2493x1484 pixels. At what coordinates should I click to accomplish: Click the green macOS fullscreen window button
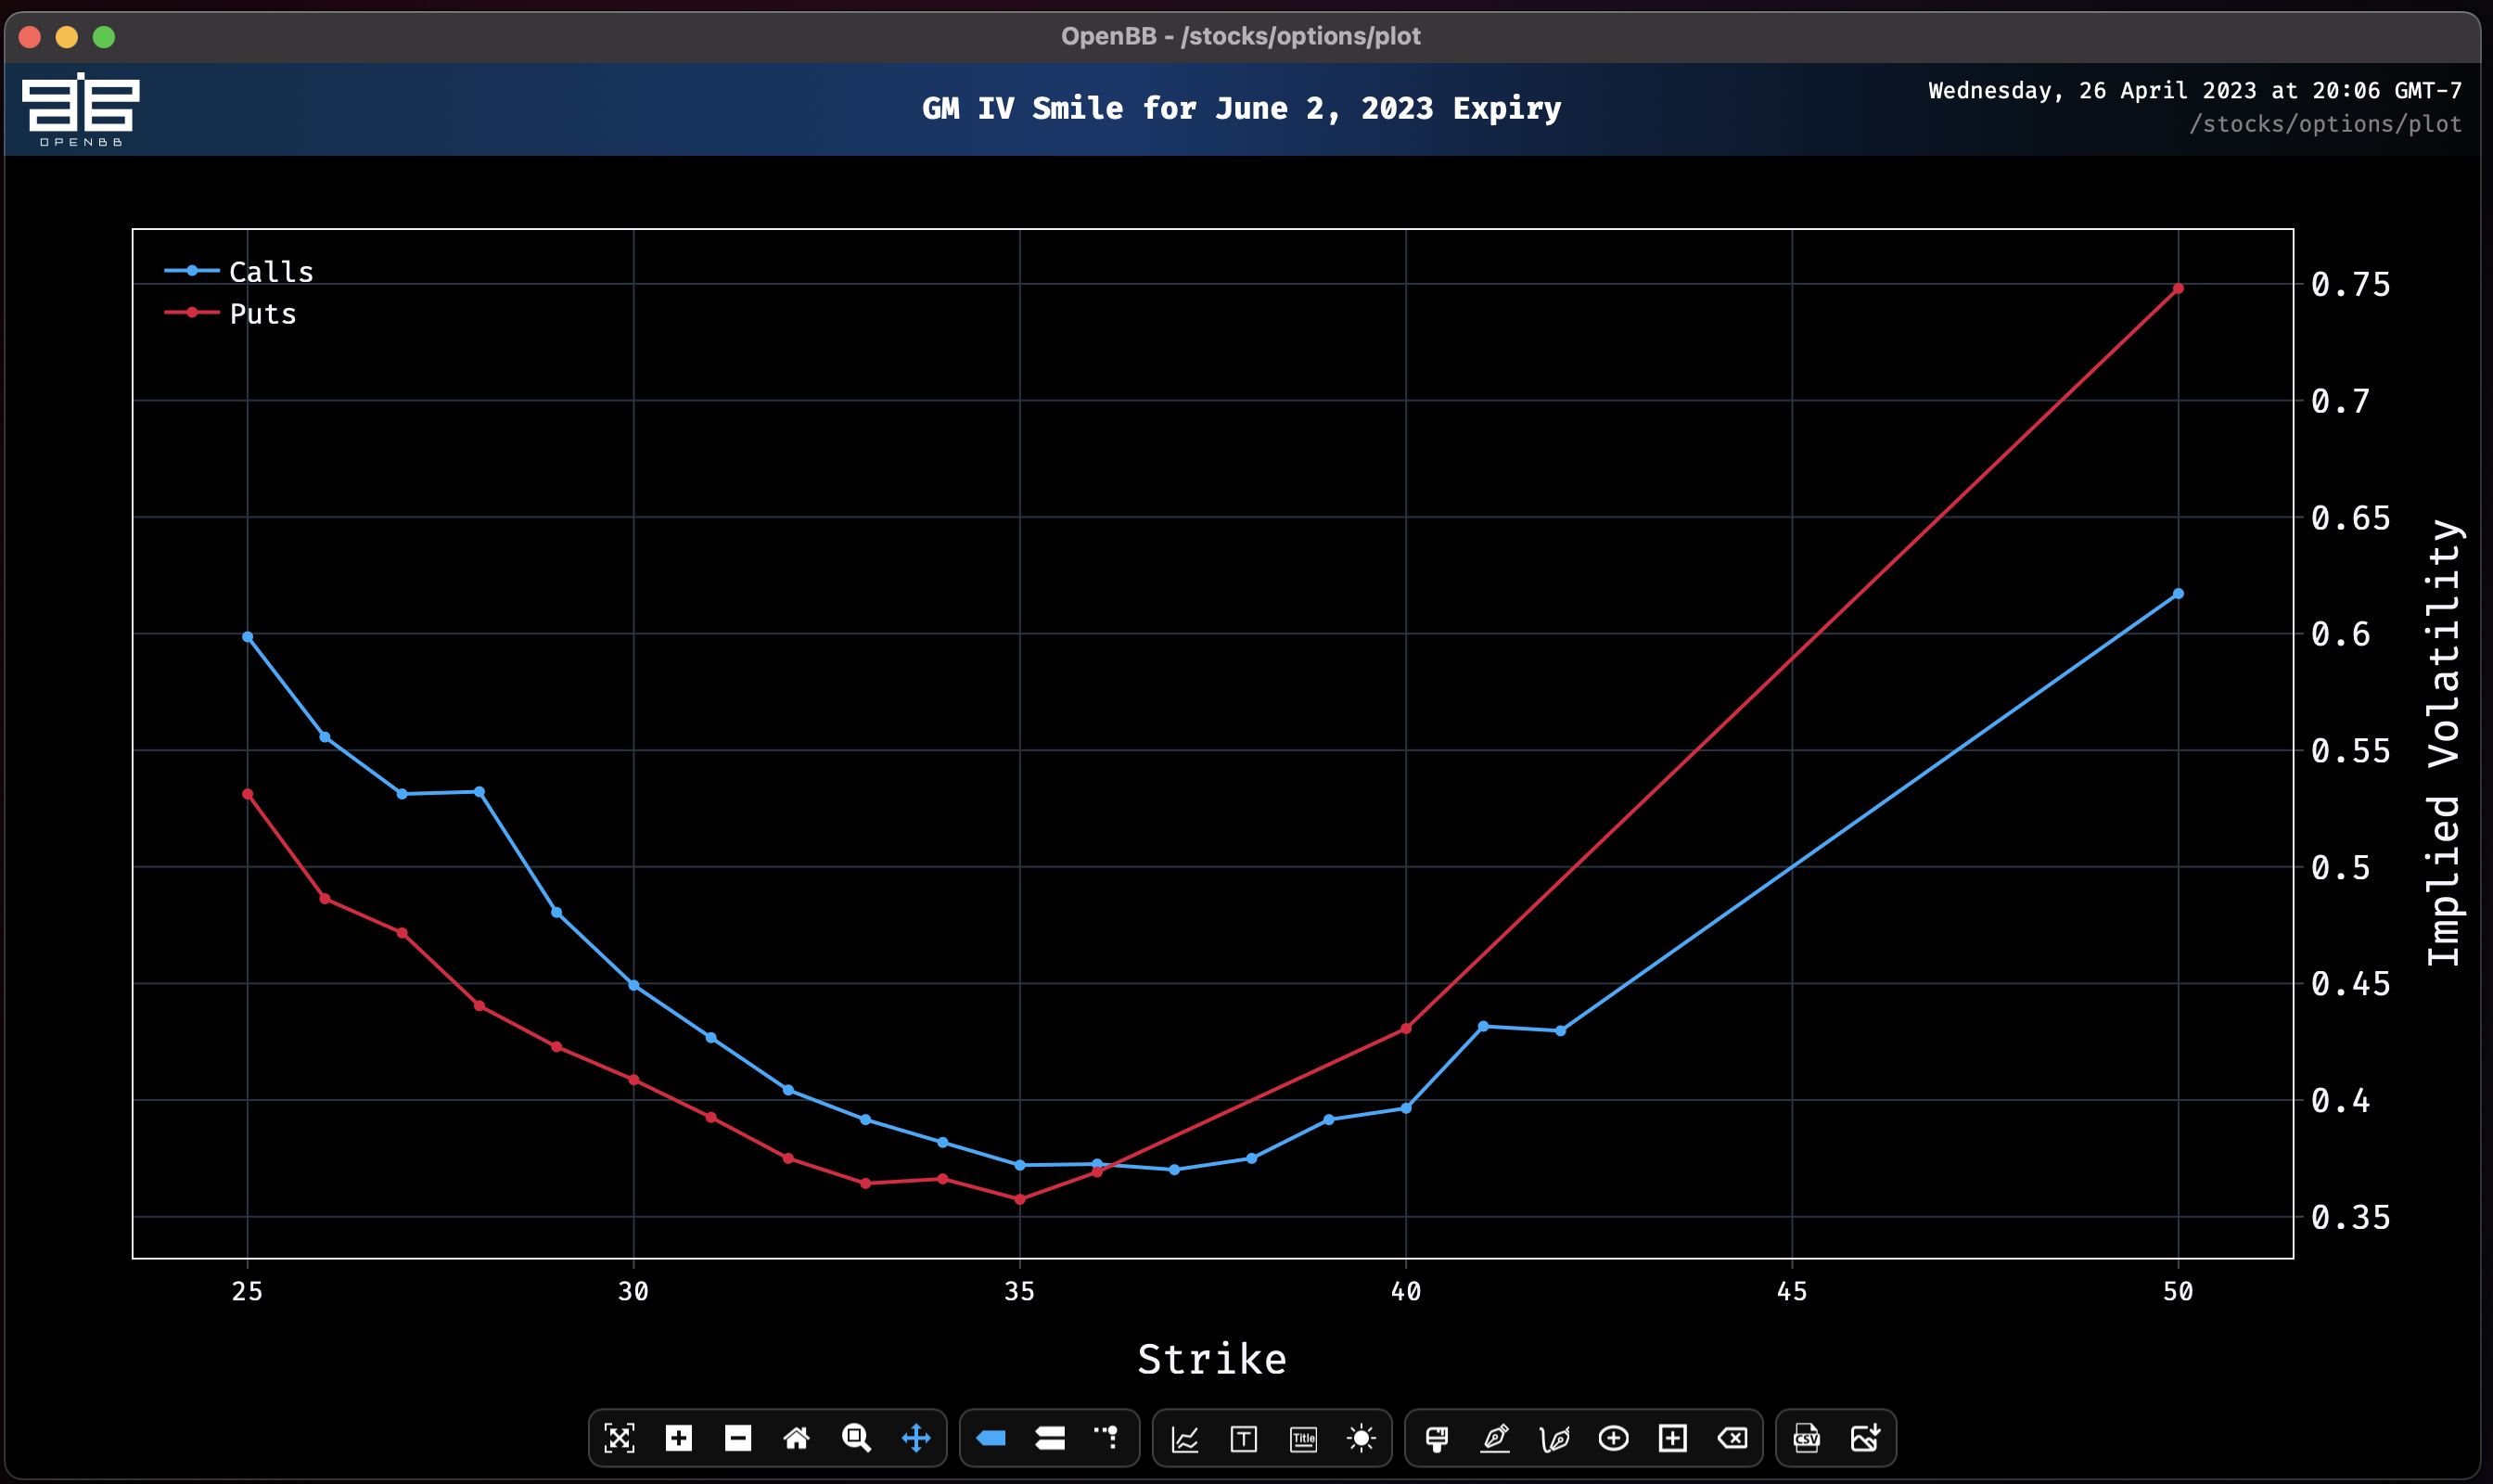coord(104,37)
